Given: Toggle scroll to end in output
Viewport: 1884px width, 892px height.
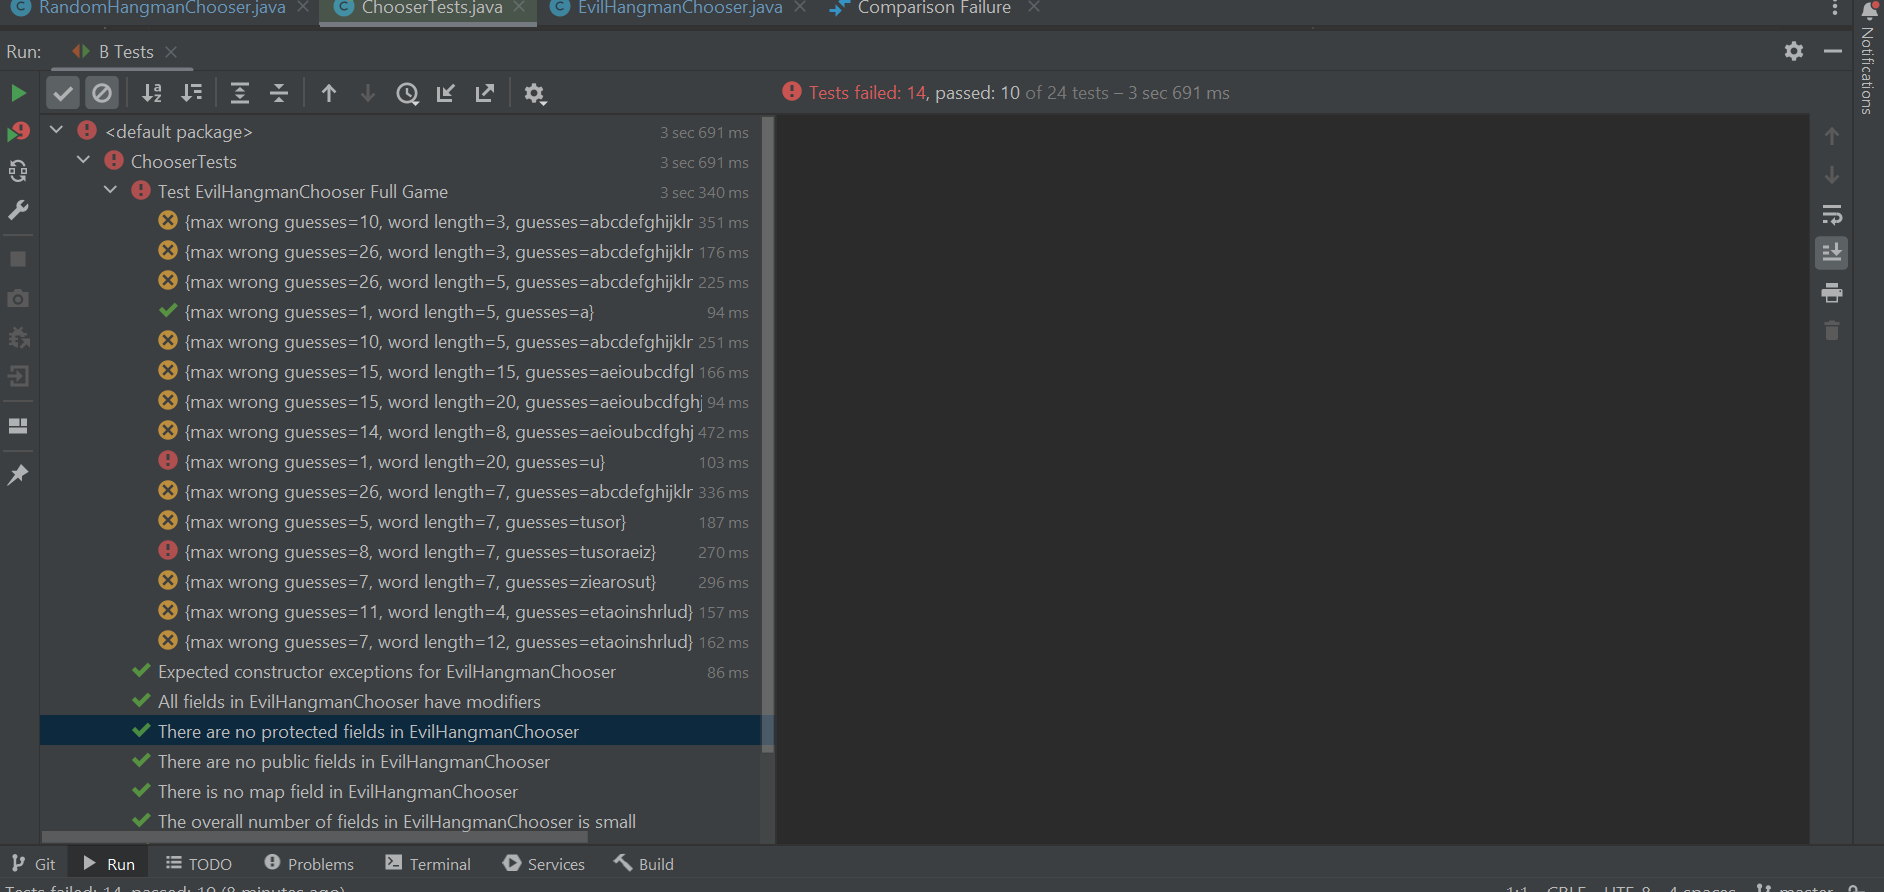Looking at the screenshot, I should click(x=1831, y=253).
